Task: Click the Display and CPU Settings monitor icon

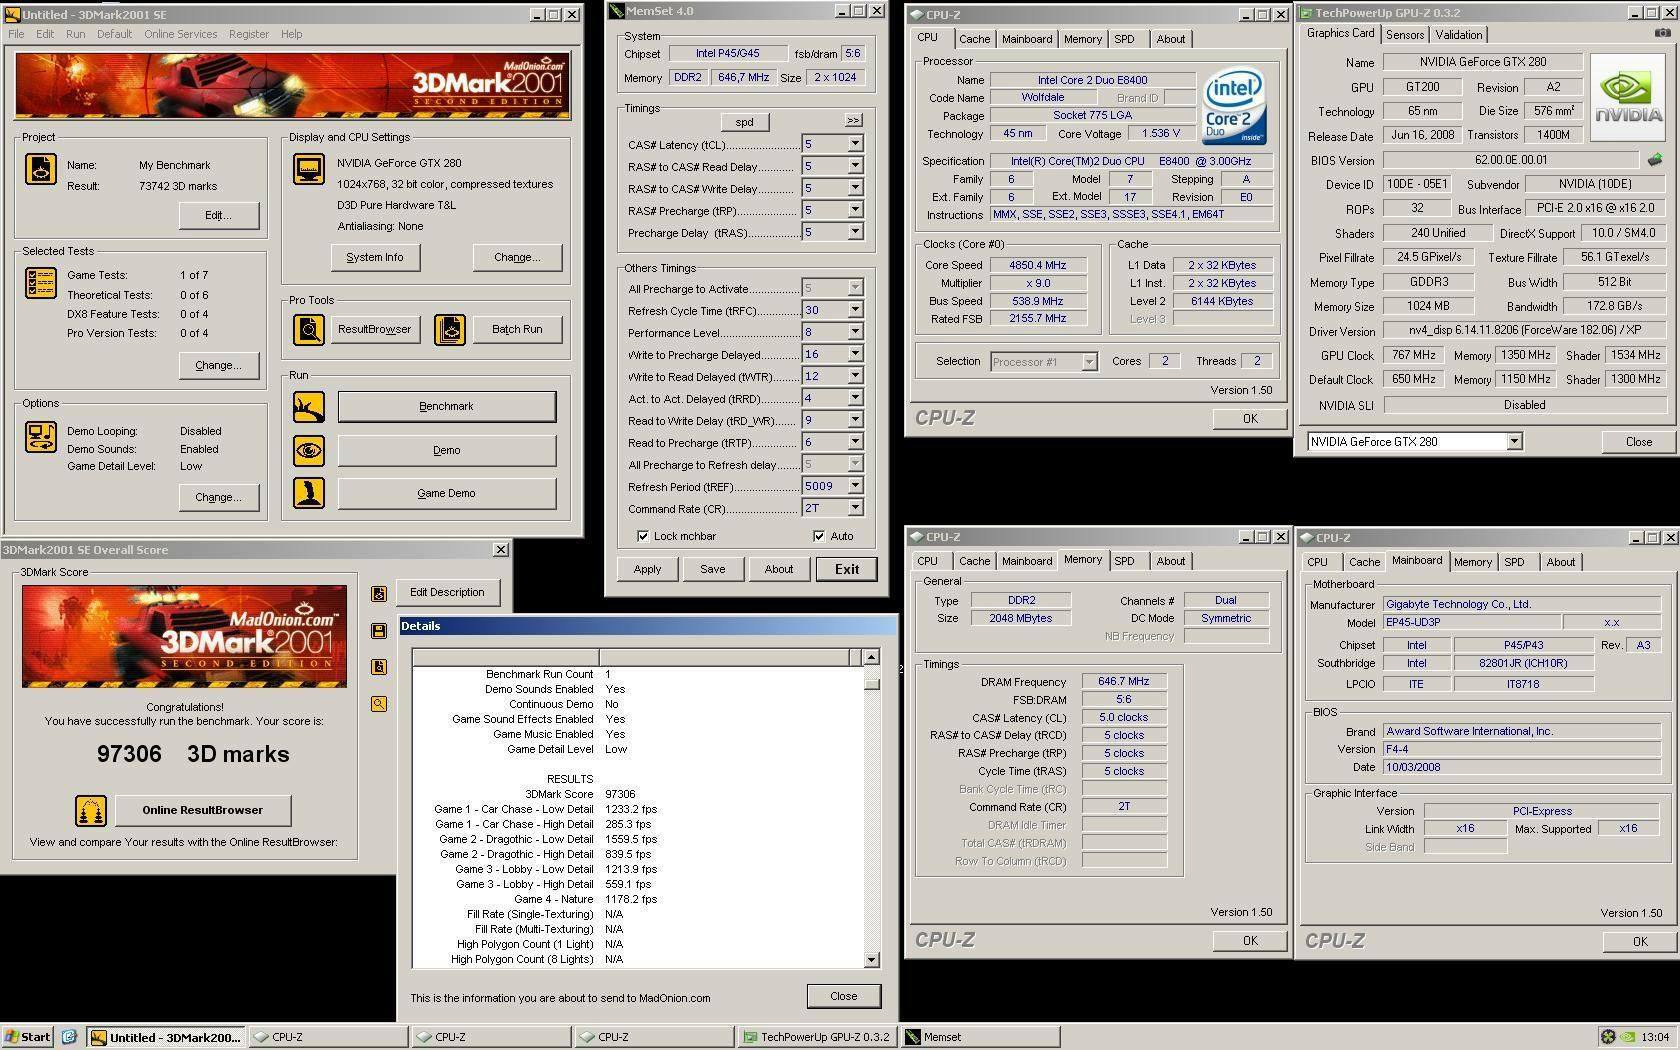Action: 309,169
